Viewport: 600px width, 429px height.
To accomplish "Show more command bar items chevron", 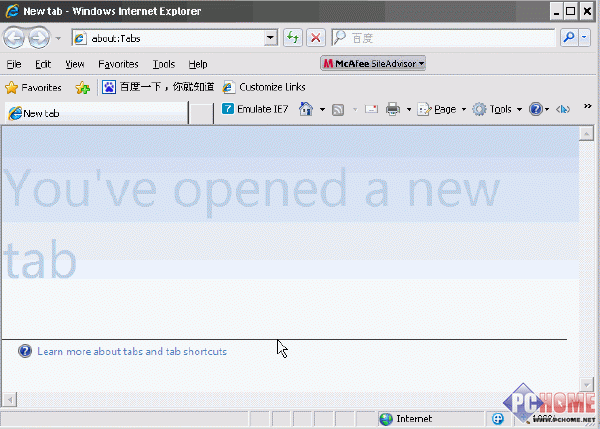I will (587, 106).
